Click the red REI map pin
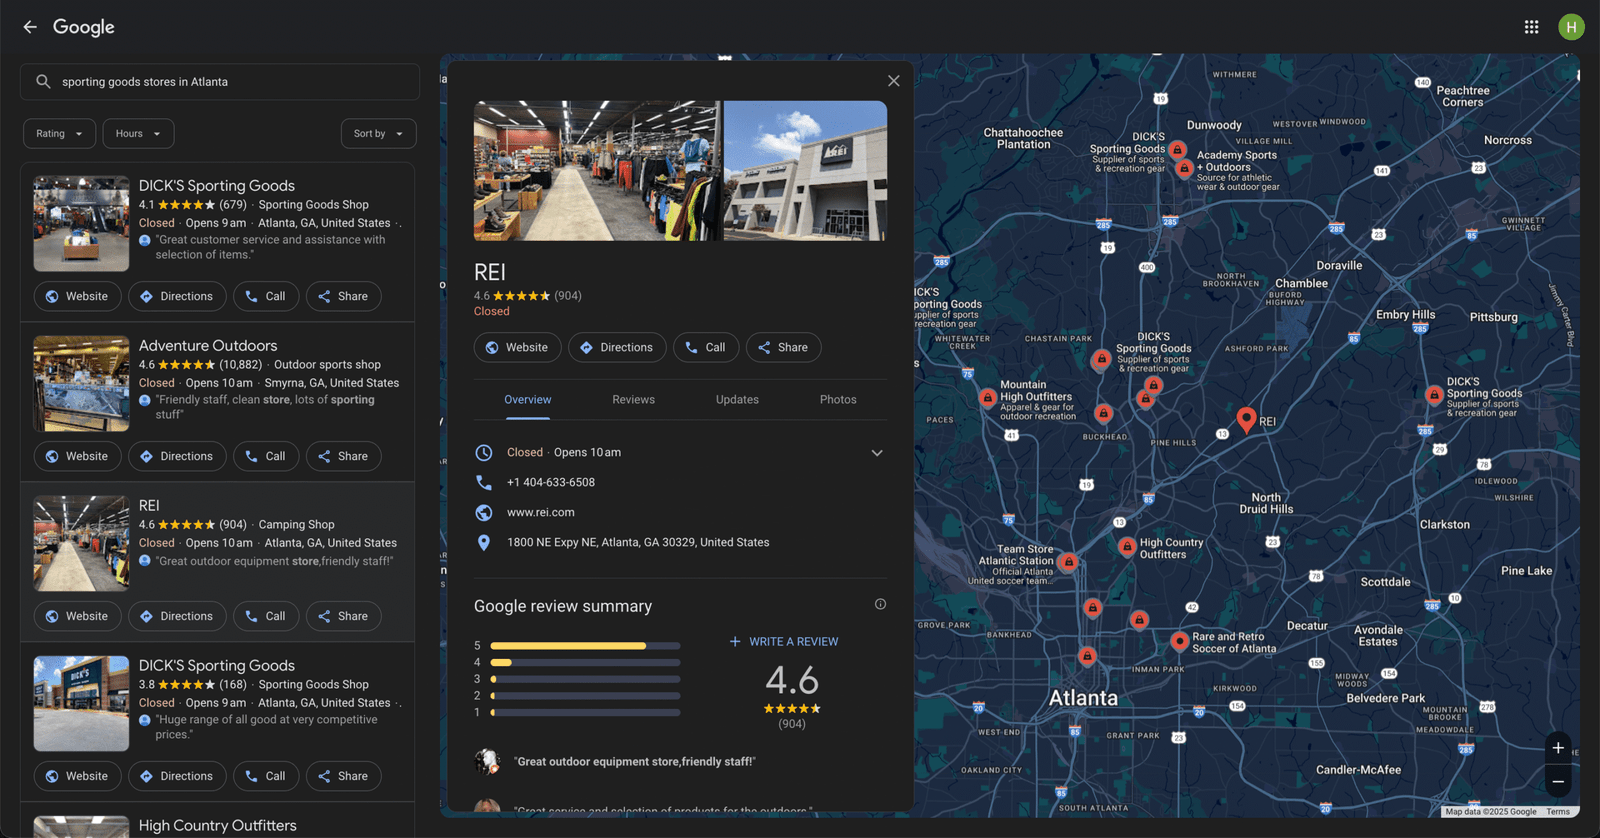 [1246, 419]
